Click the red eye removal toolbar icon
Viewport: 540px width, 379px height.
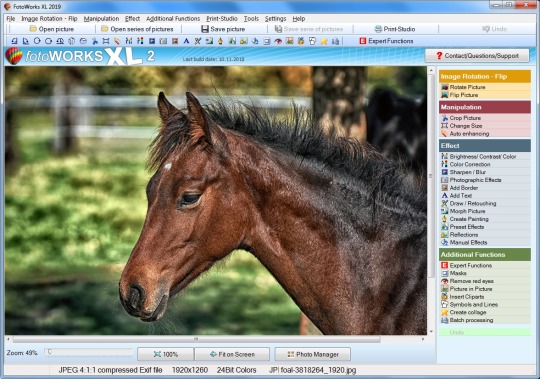278,41
